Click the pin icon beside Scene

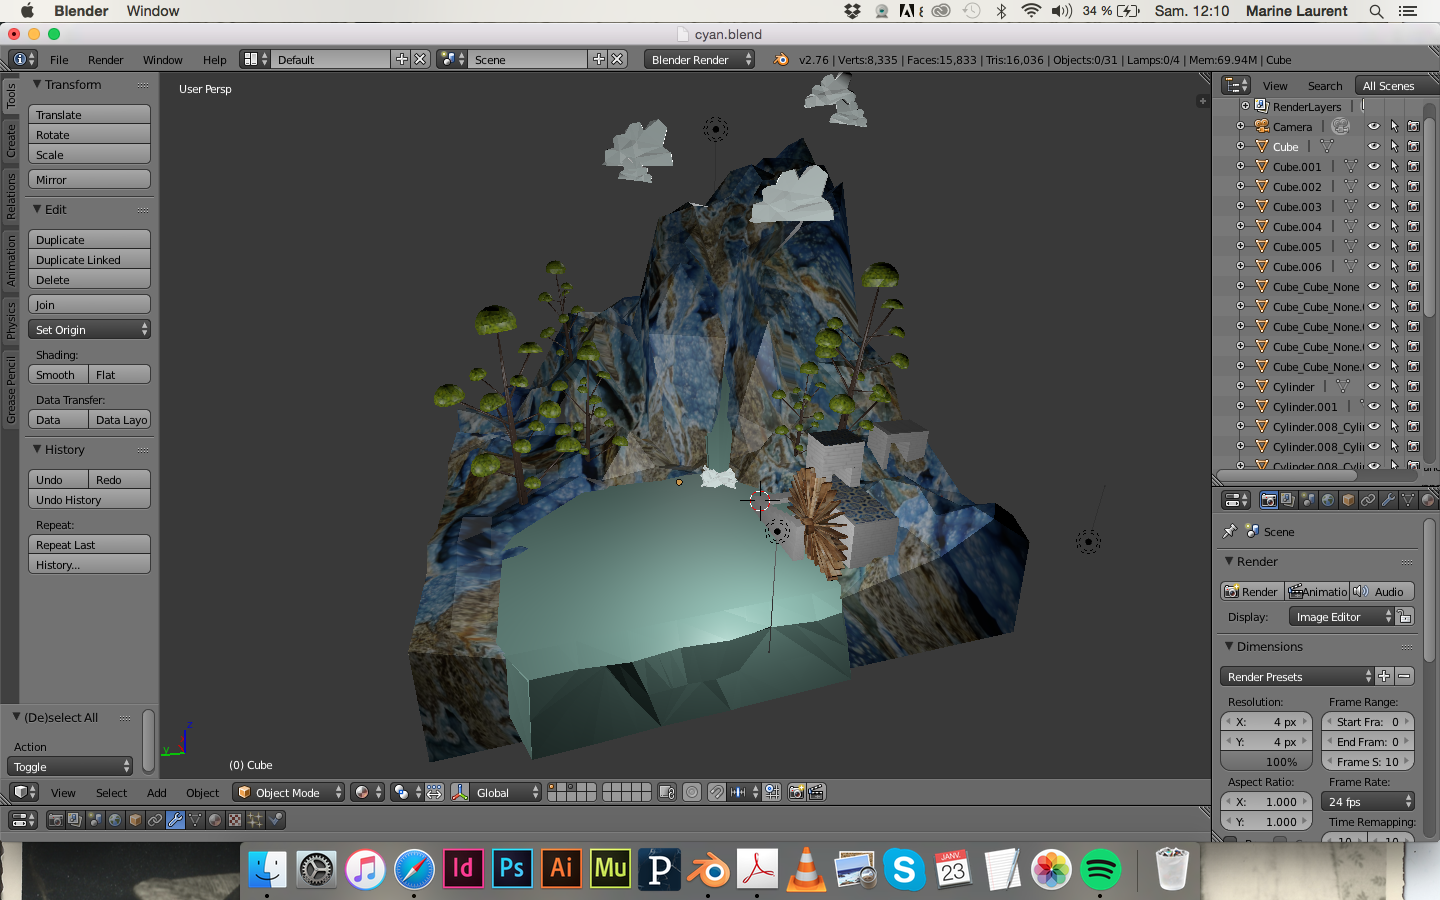point(1230,531)
